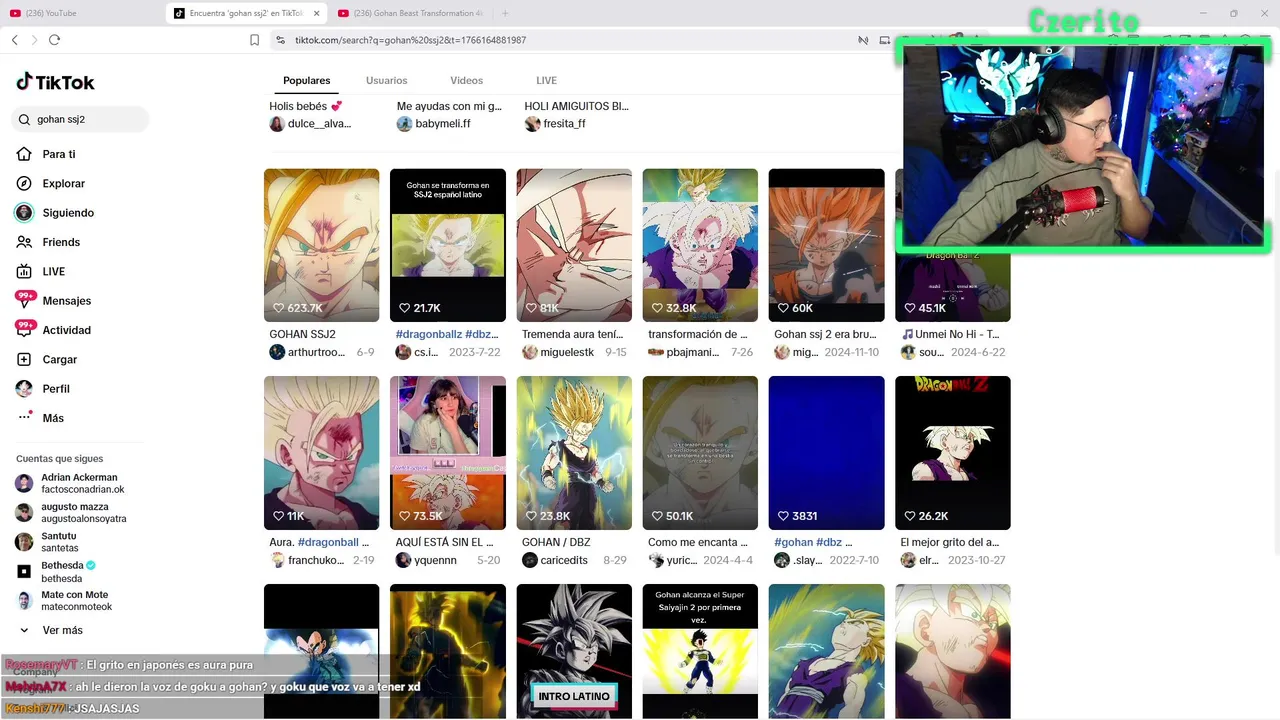
Task: Click the #dragonballz hashtag
Action: click(x=429, y=334)
